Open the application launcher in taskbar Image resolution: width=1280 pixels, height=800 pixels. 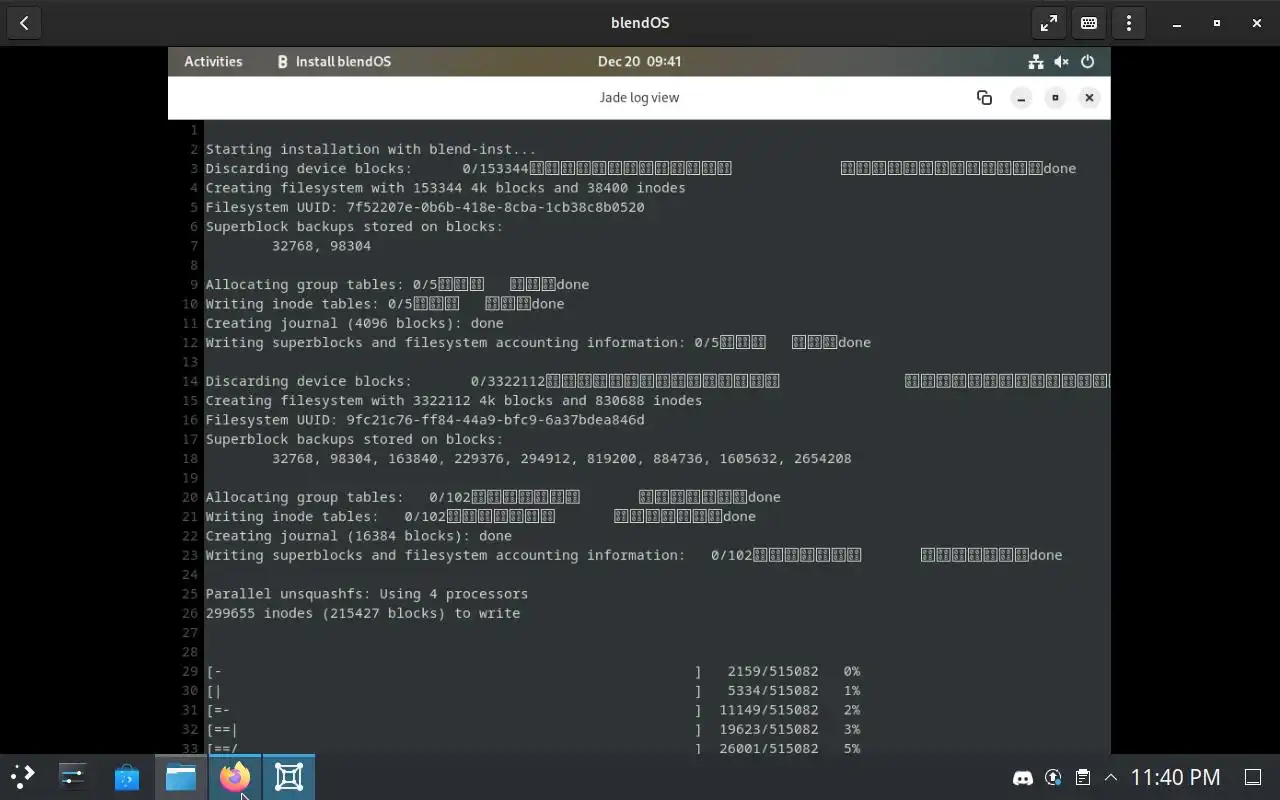[22, 776]
